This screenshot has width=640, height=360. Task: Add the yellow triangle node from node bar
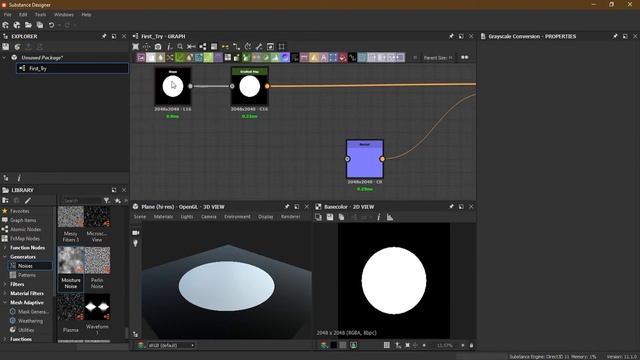tap(314, 58)
